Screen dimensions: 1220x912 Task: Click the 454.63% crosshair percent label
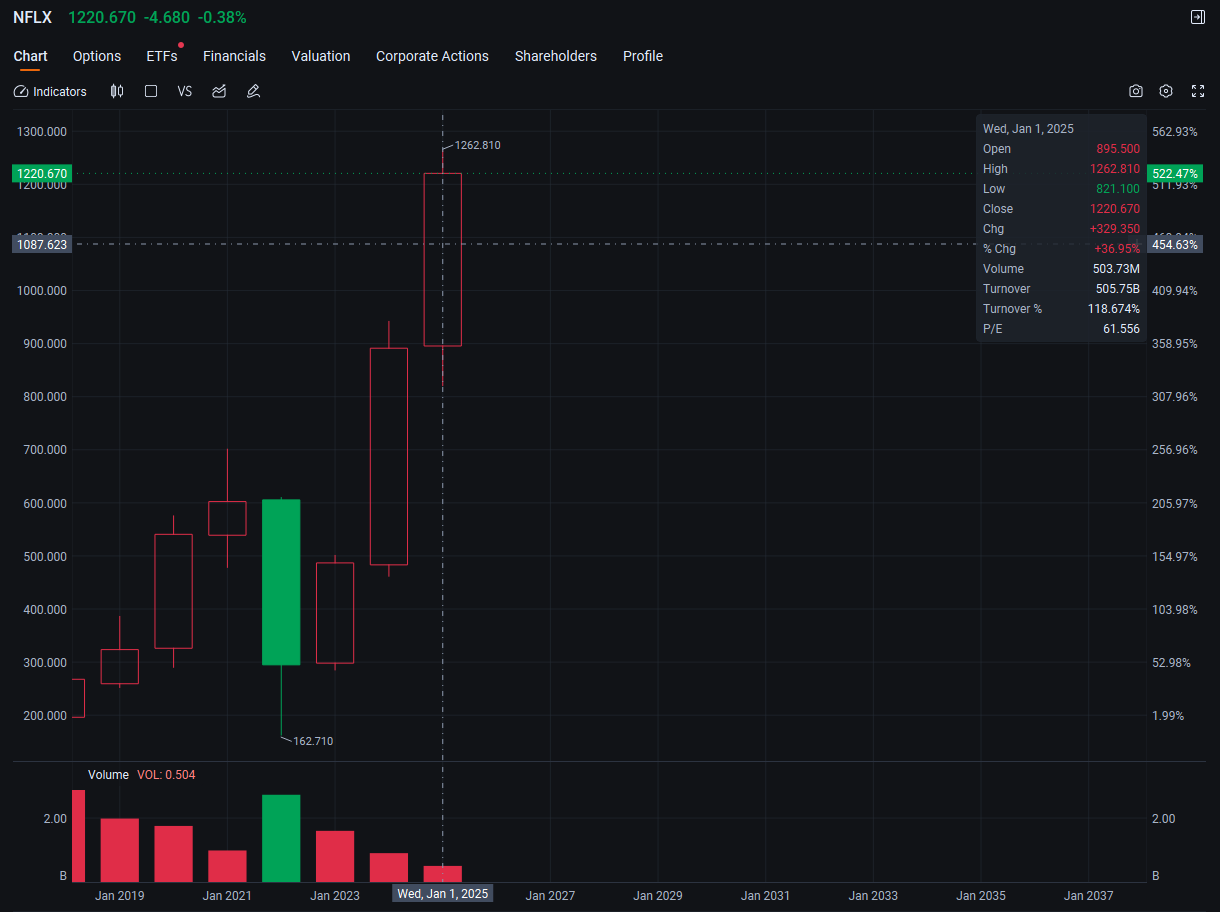click(1174, 244)
